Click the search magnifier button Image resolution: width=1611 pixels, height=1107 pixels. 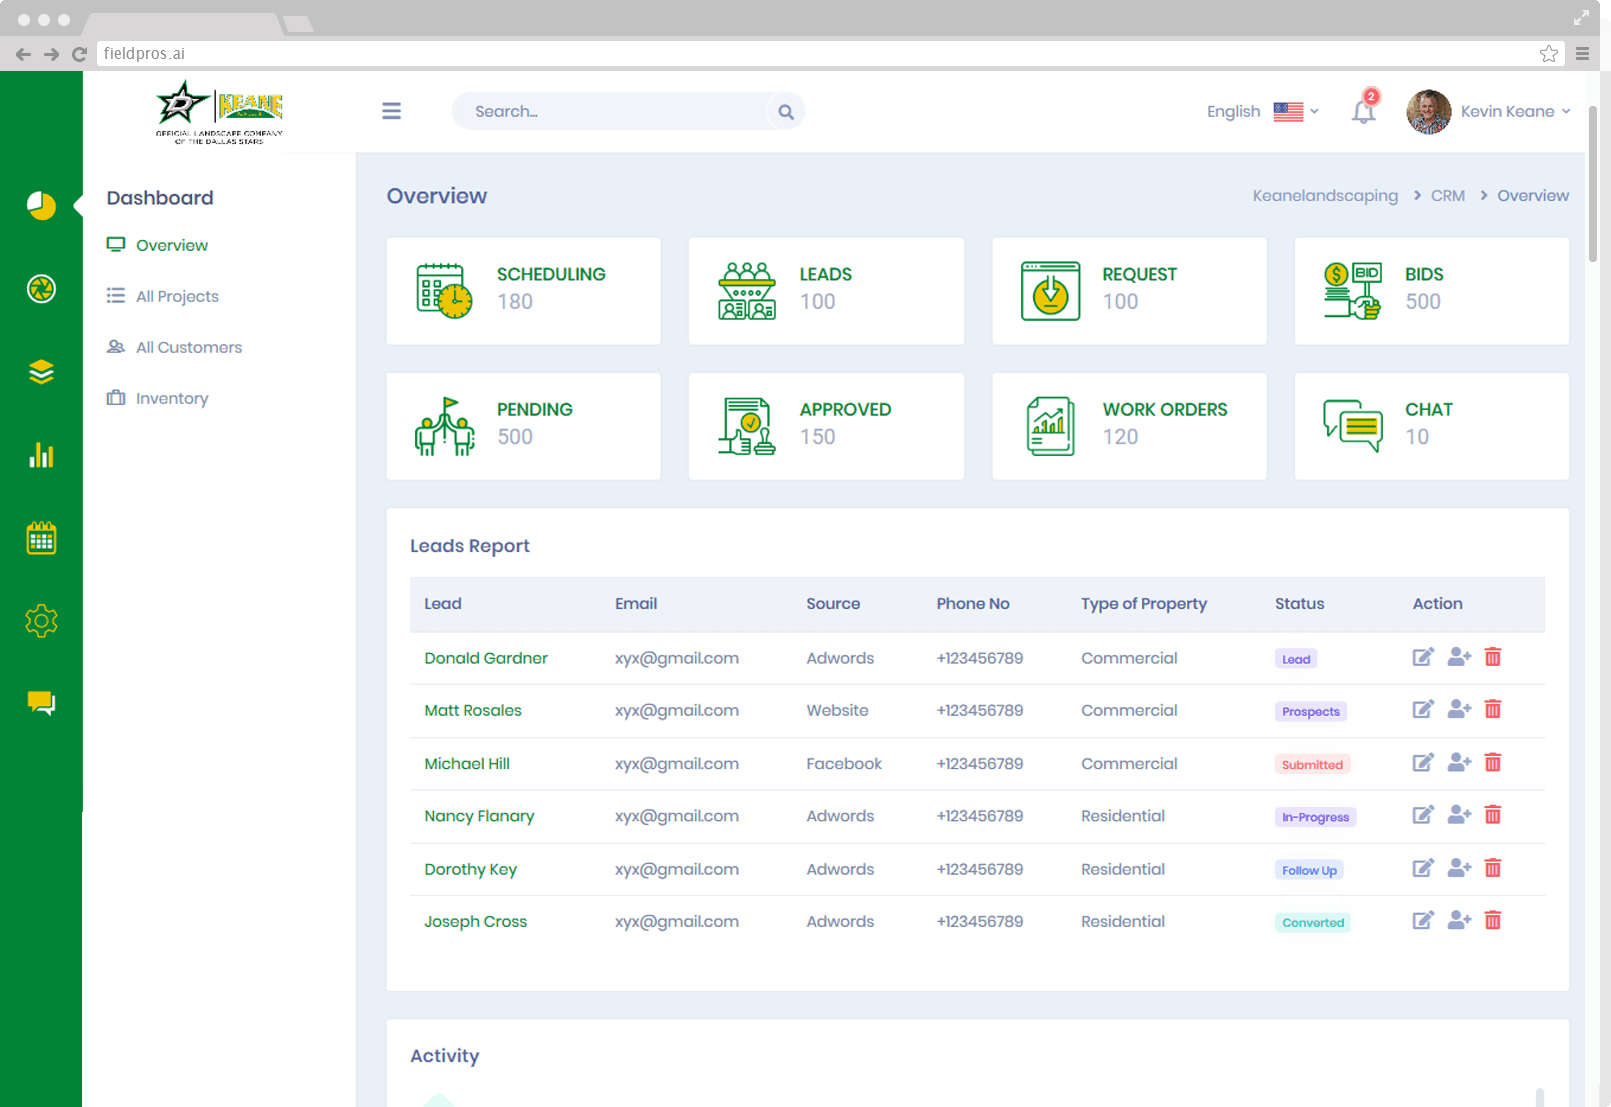(x=786, y=112)
